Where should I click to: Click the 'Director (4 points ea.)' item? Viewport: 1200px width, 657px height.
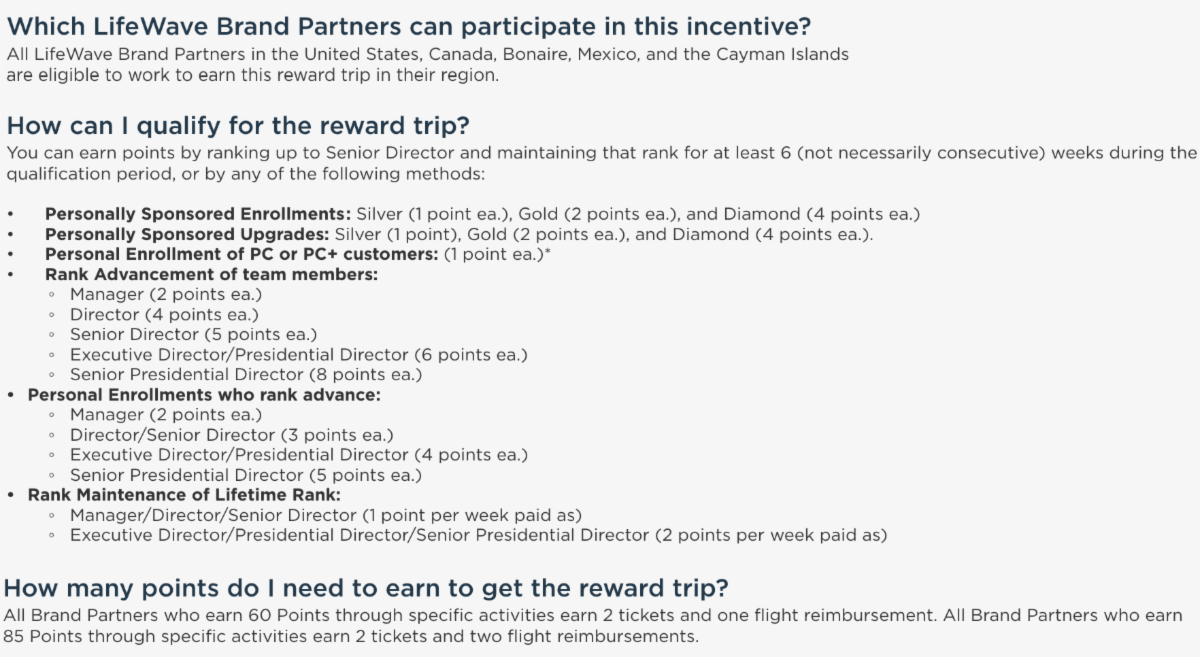pyautogui.click(x=164, y=314)
